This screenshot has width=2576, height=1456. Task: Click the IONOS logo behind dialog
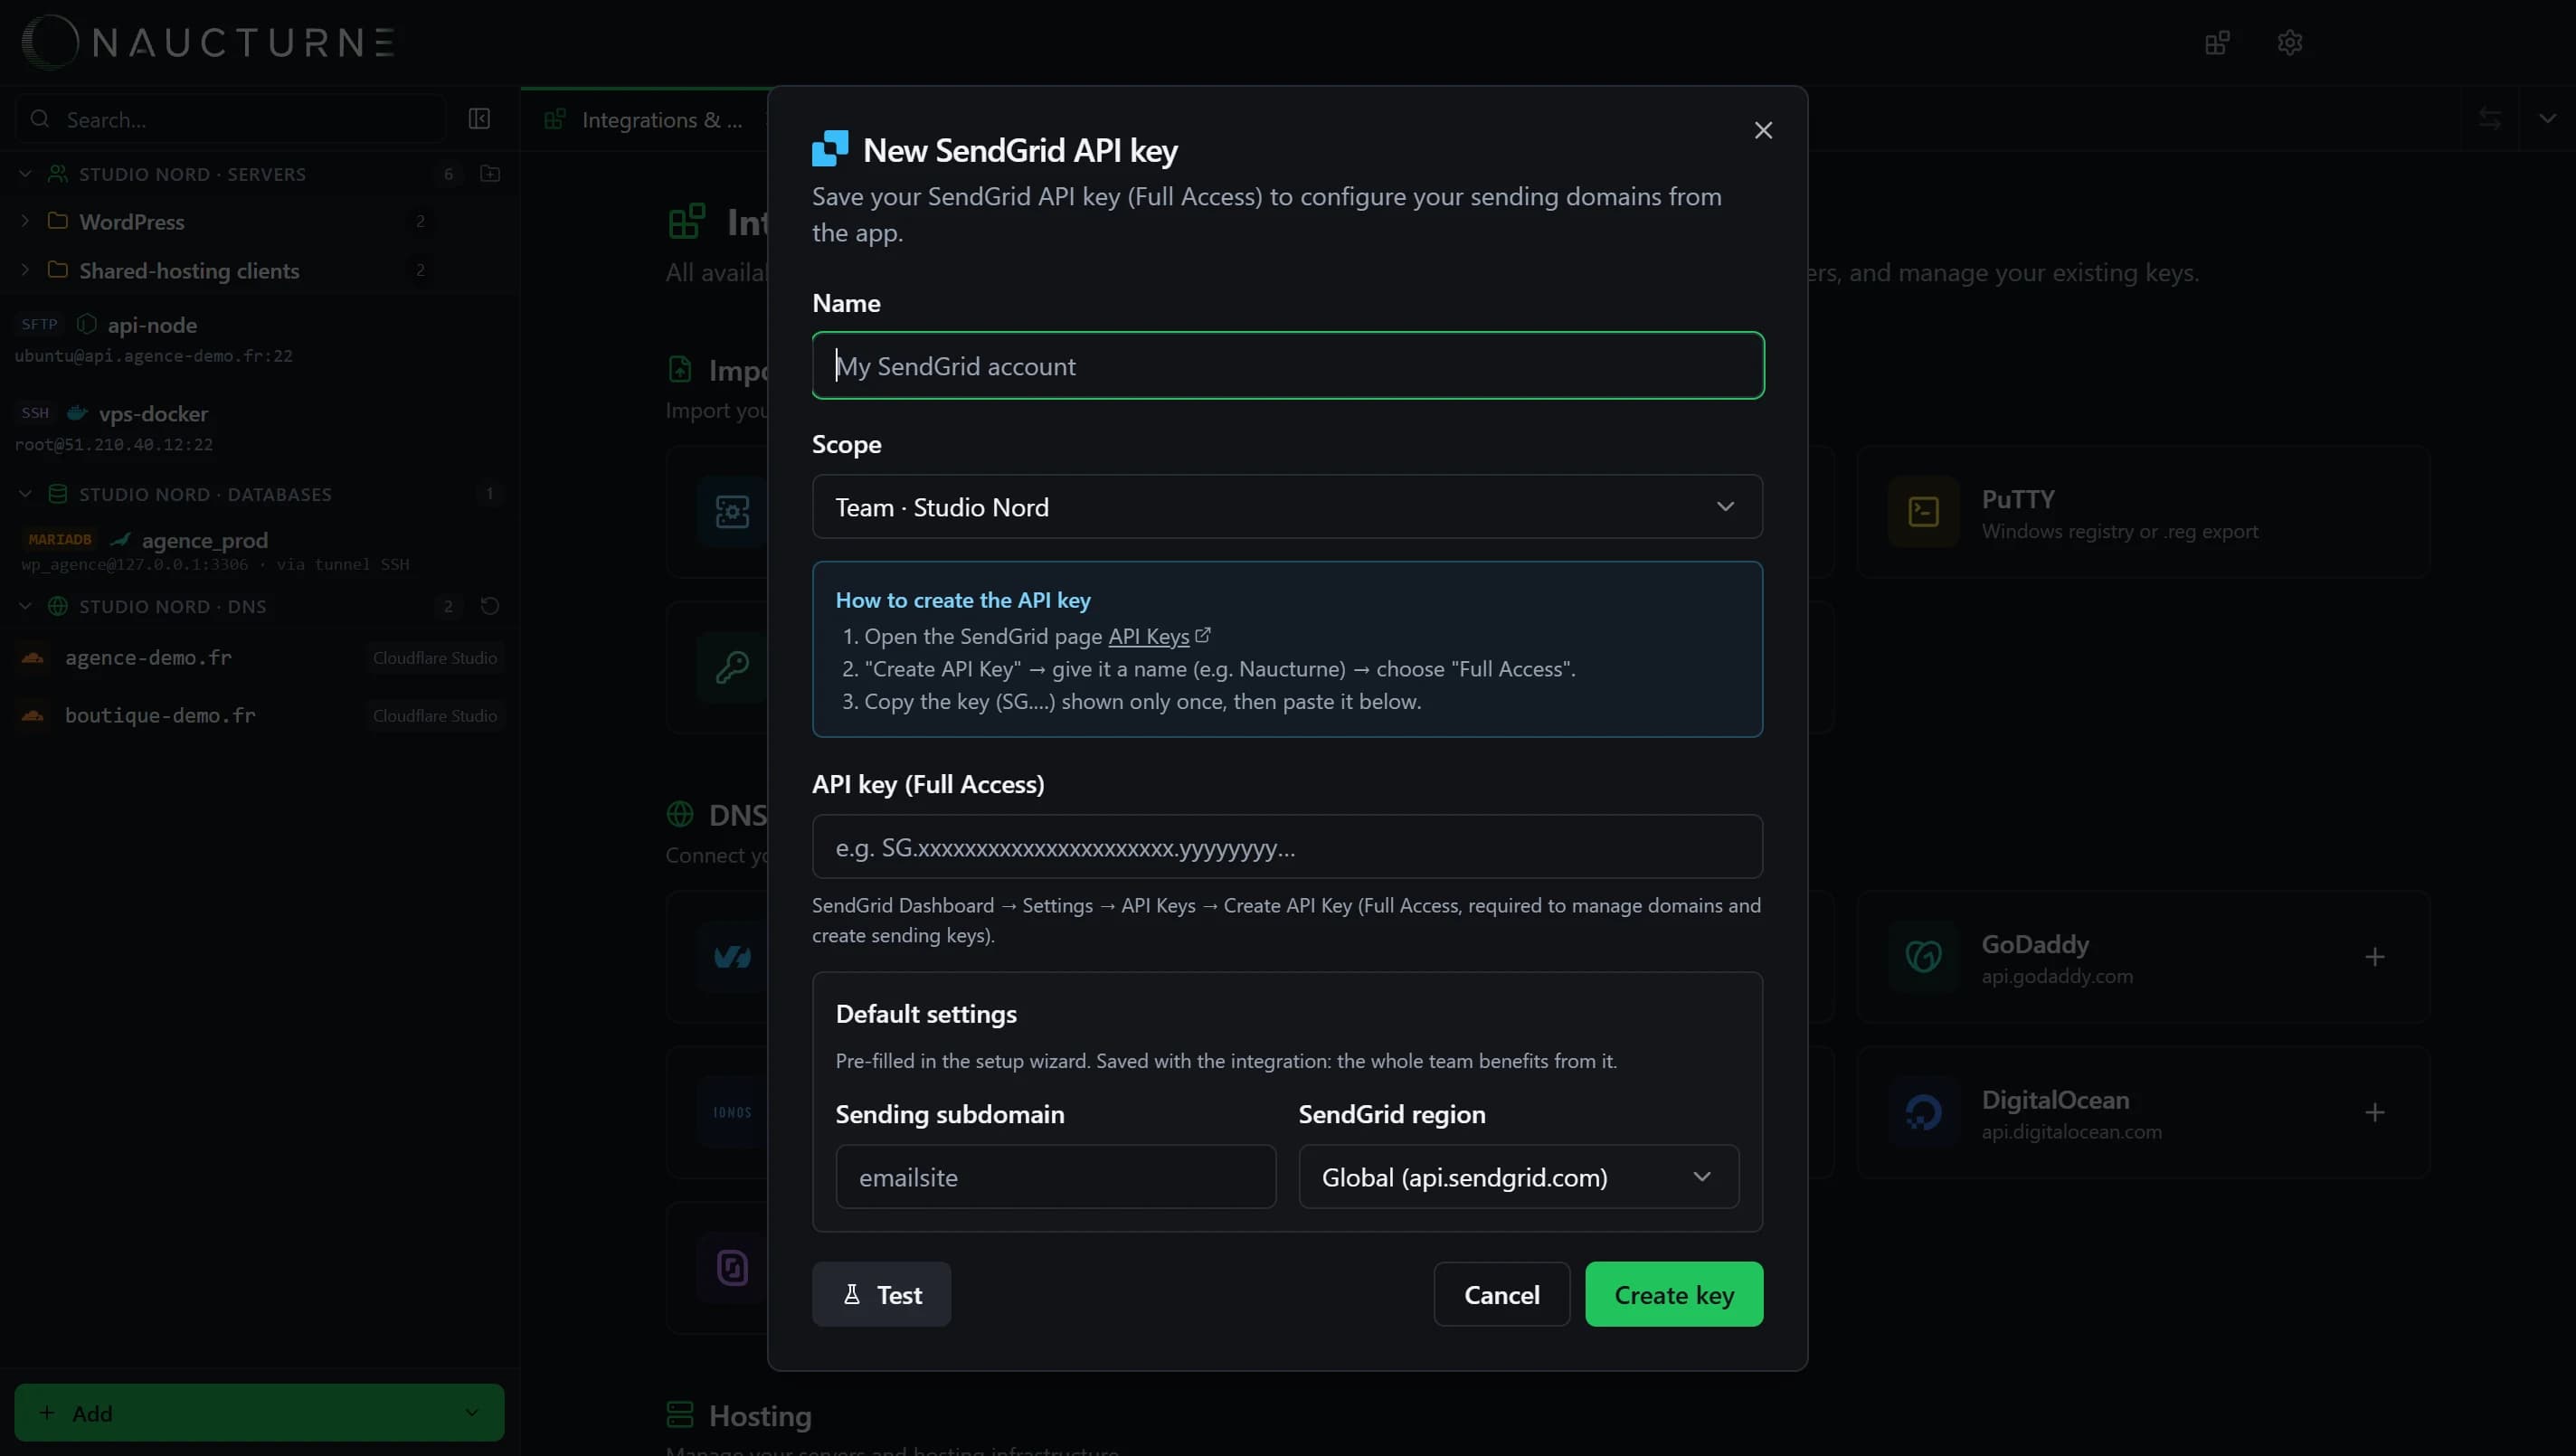click(x=732, y=1112)
